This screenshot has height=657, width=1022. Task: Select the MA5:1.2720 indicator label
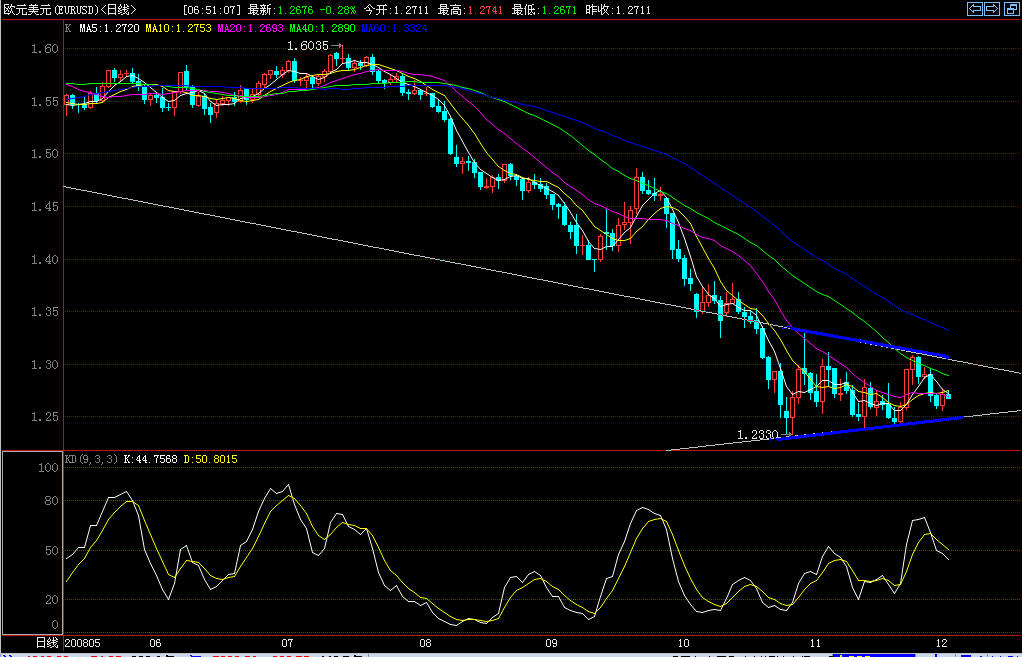[110, 28]
